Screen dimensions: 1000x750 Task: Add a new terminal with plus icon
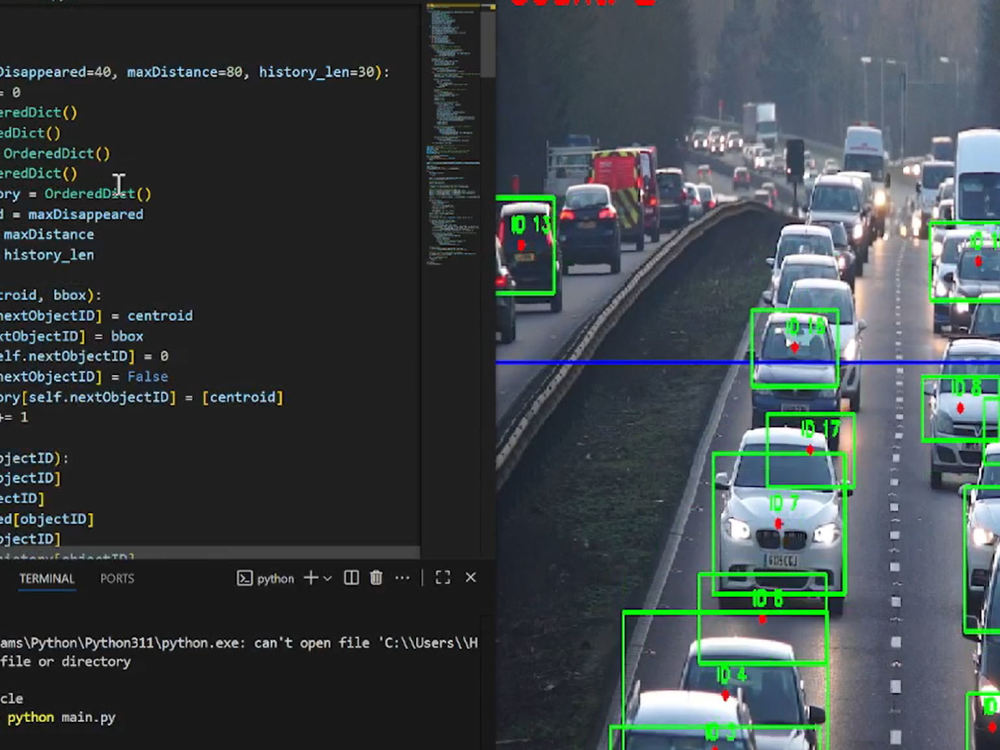pyautogui.click(x=311, y=578)
